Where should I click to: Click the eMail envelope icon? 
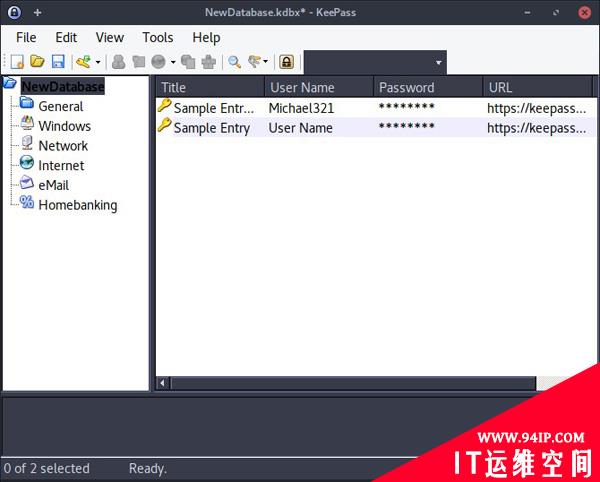click(x=27, y=182)
